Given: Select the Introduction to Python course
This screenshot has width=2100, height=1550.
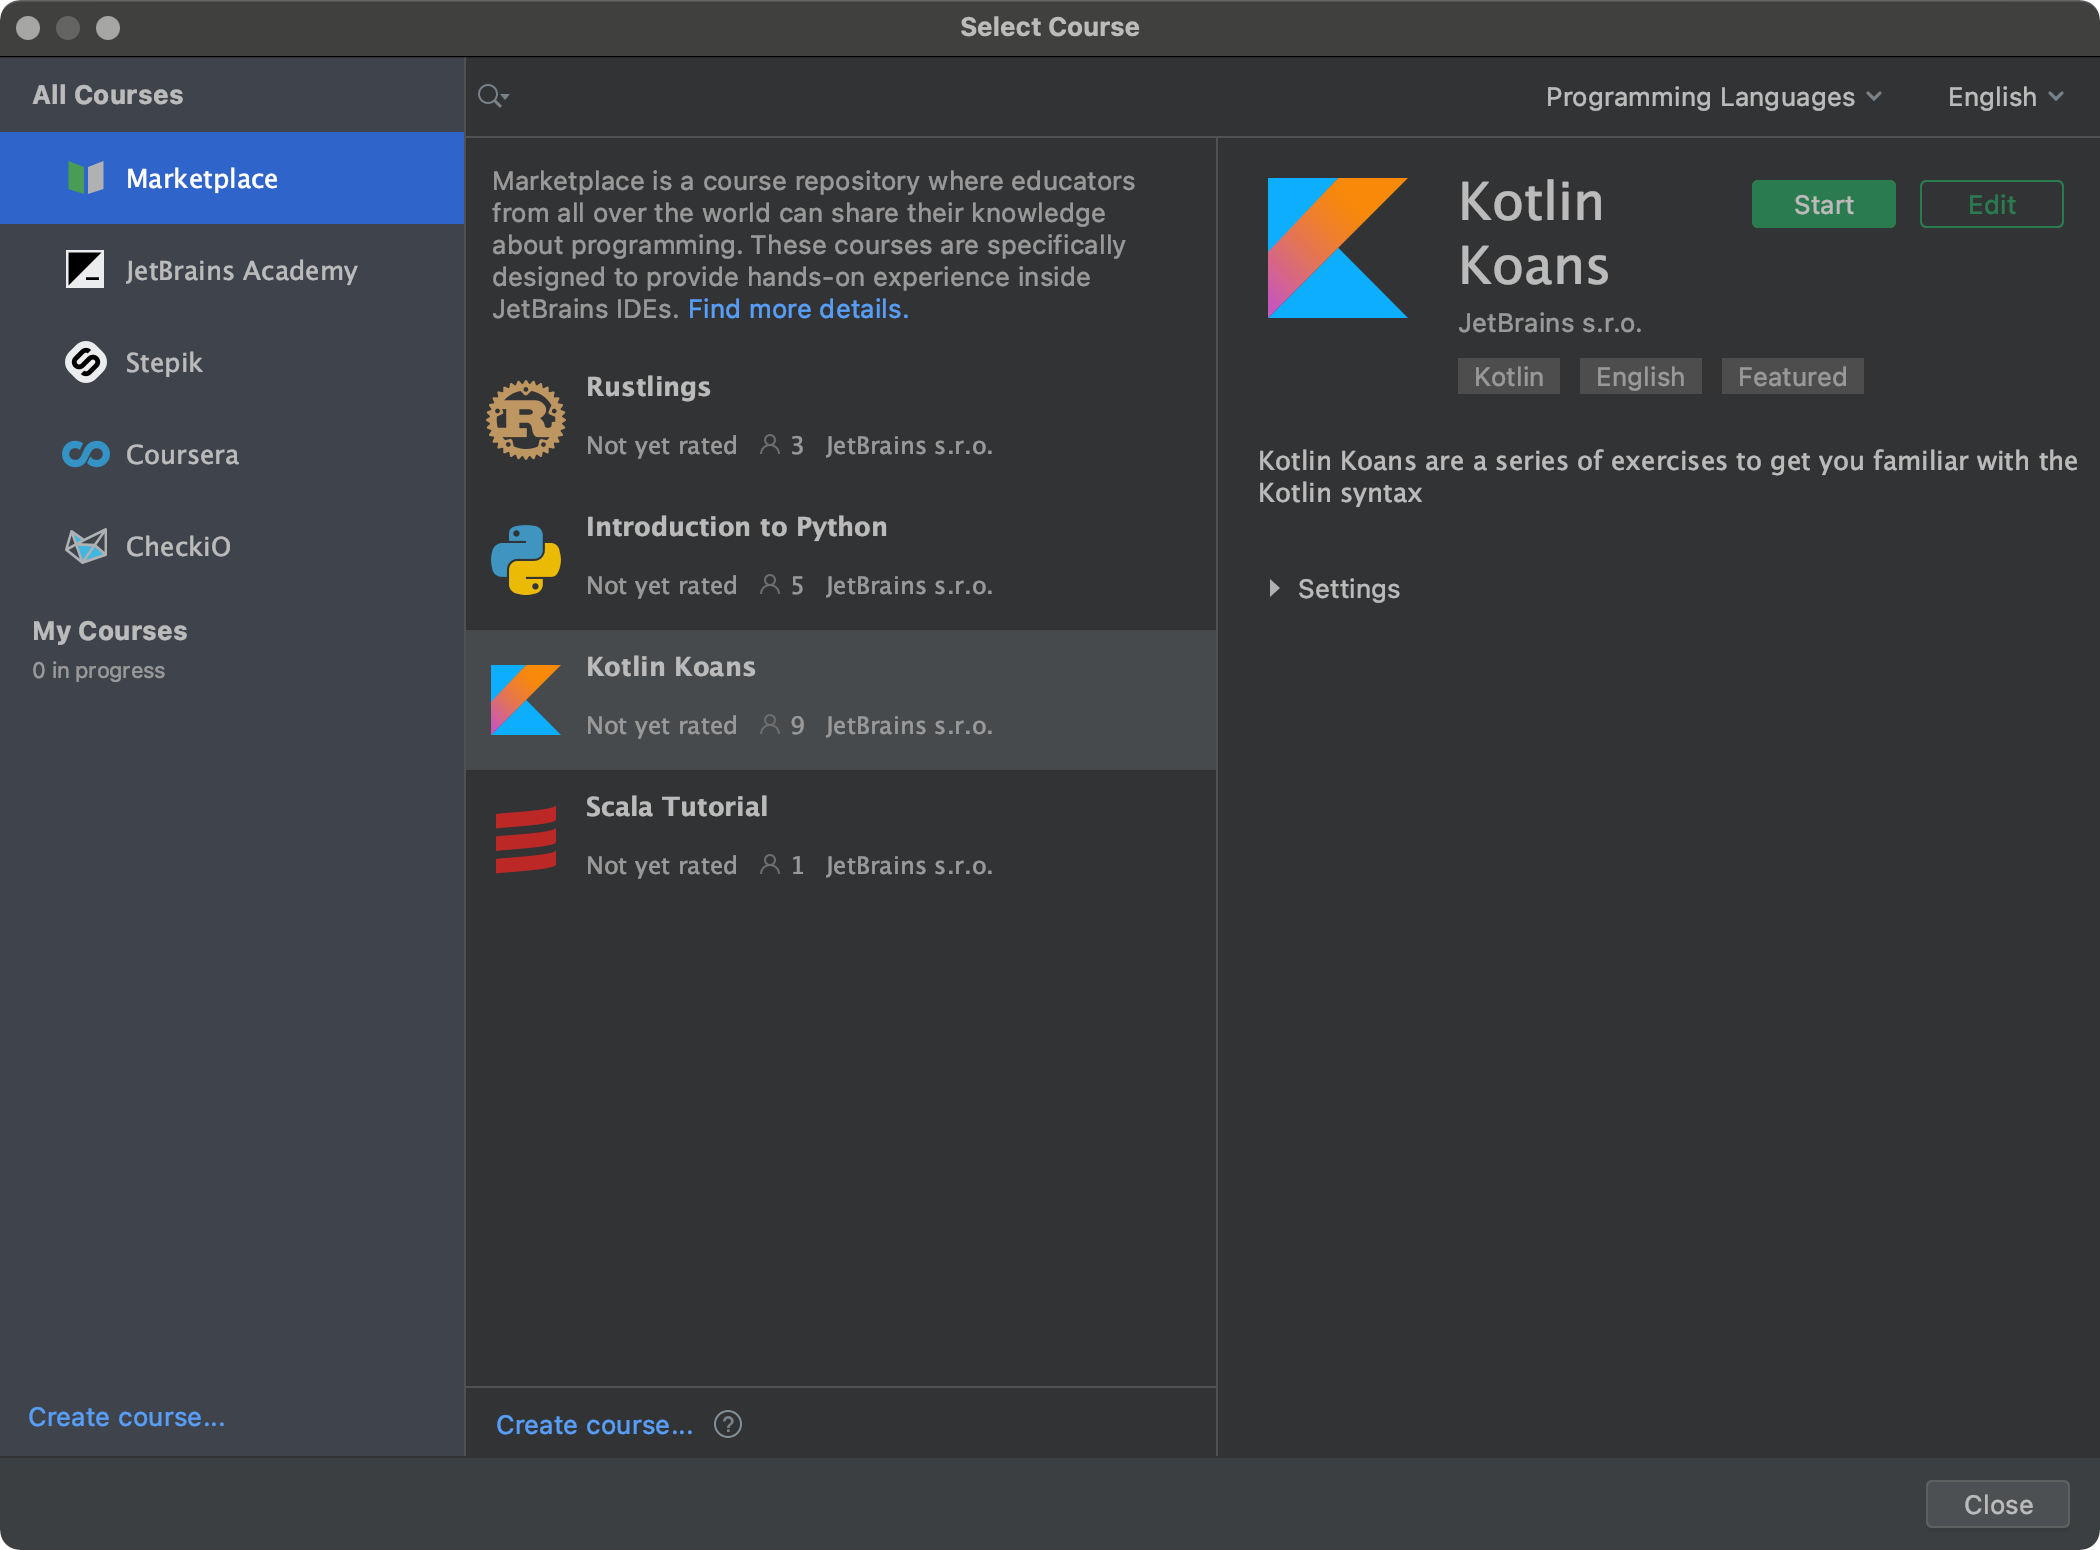Looking at the screenshot, I should (x=841, y=560).
